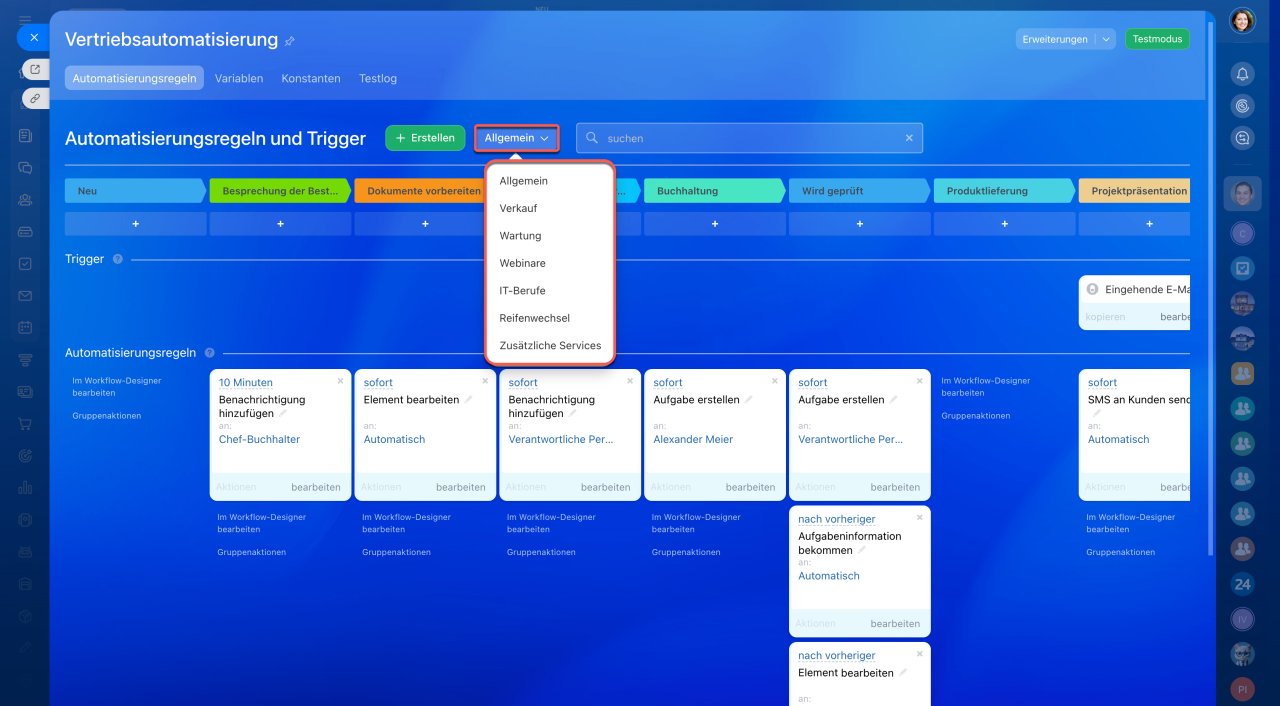Click the Testmodus button
The height and width of the screenshot is (706, 1280).
[1157, 39]
